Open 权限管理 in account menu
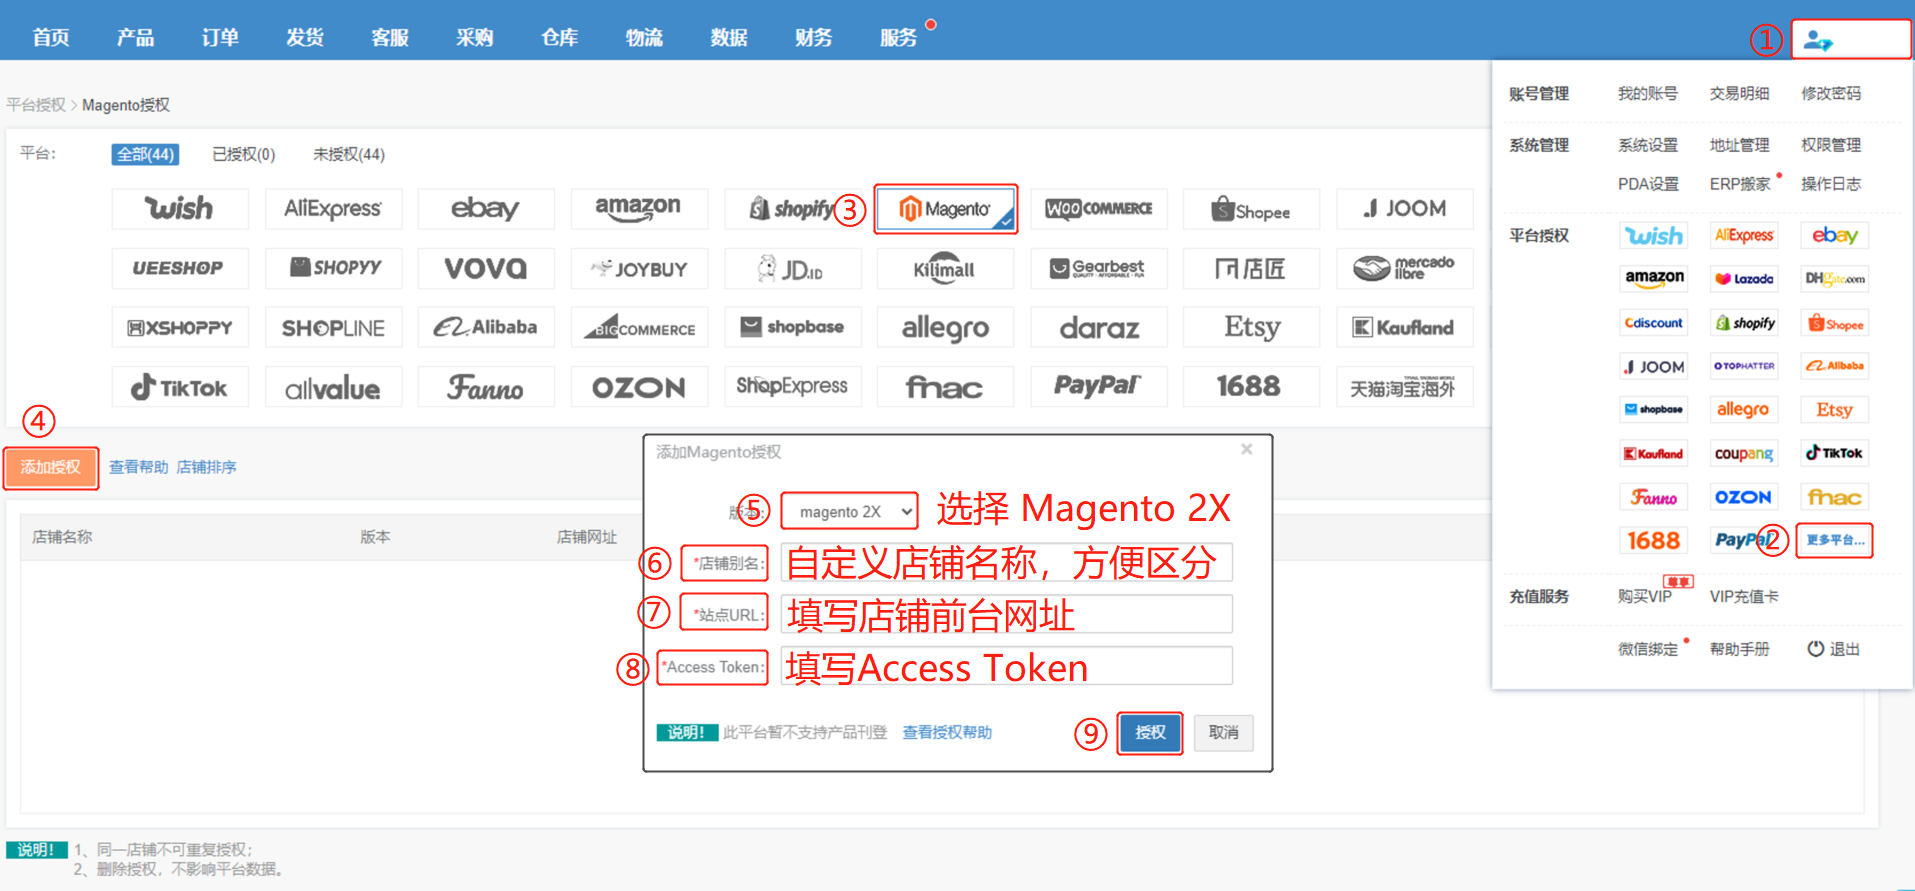This screenshot has width=1915, height=891. [x=1831, y=145]
